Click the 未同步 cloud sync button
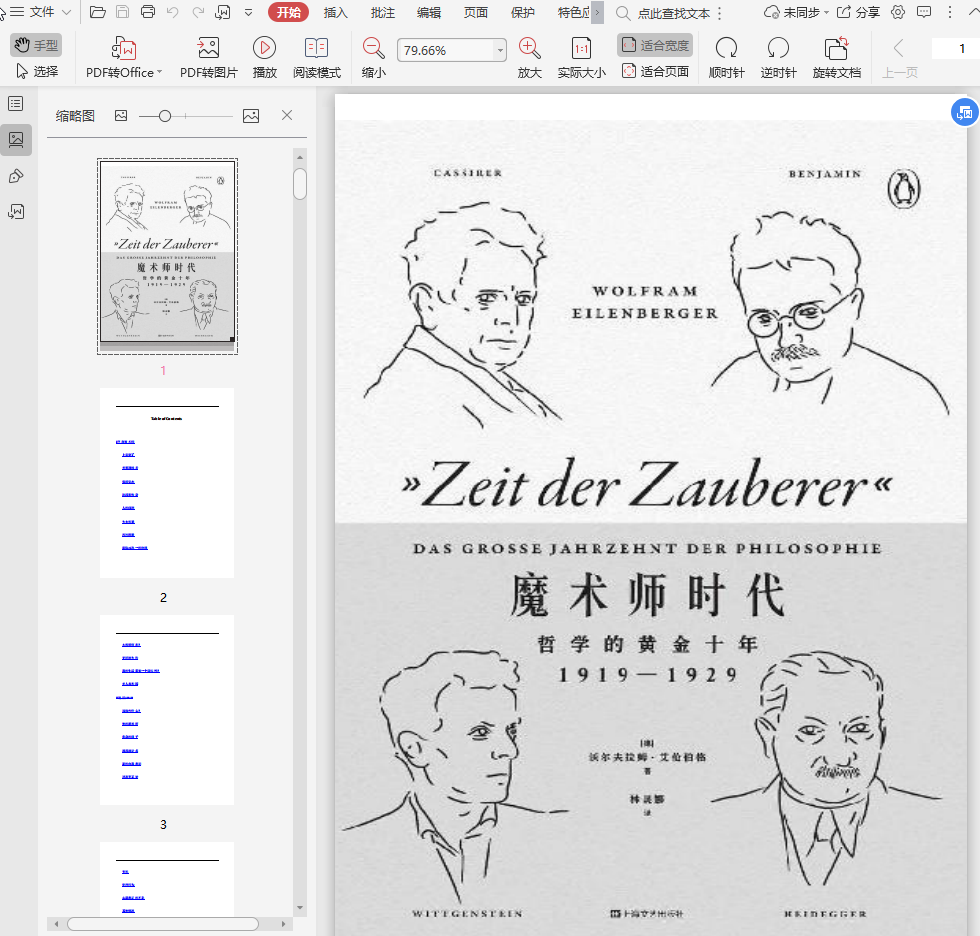Image resolution: width=980 pixels, height=936 pixels. pos(796,12)
